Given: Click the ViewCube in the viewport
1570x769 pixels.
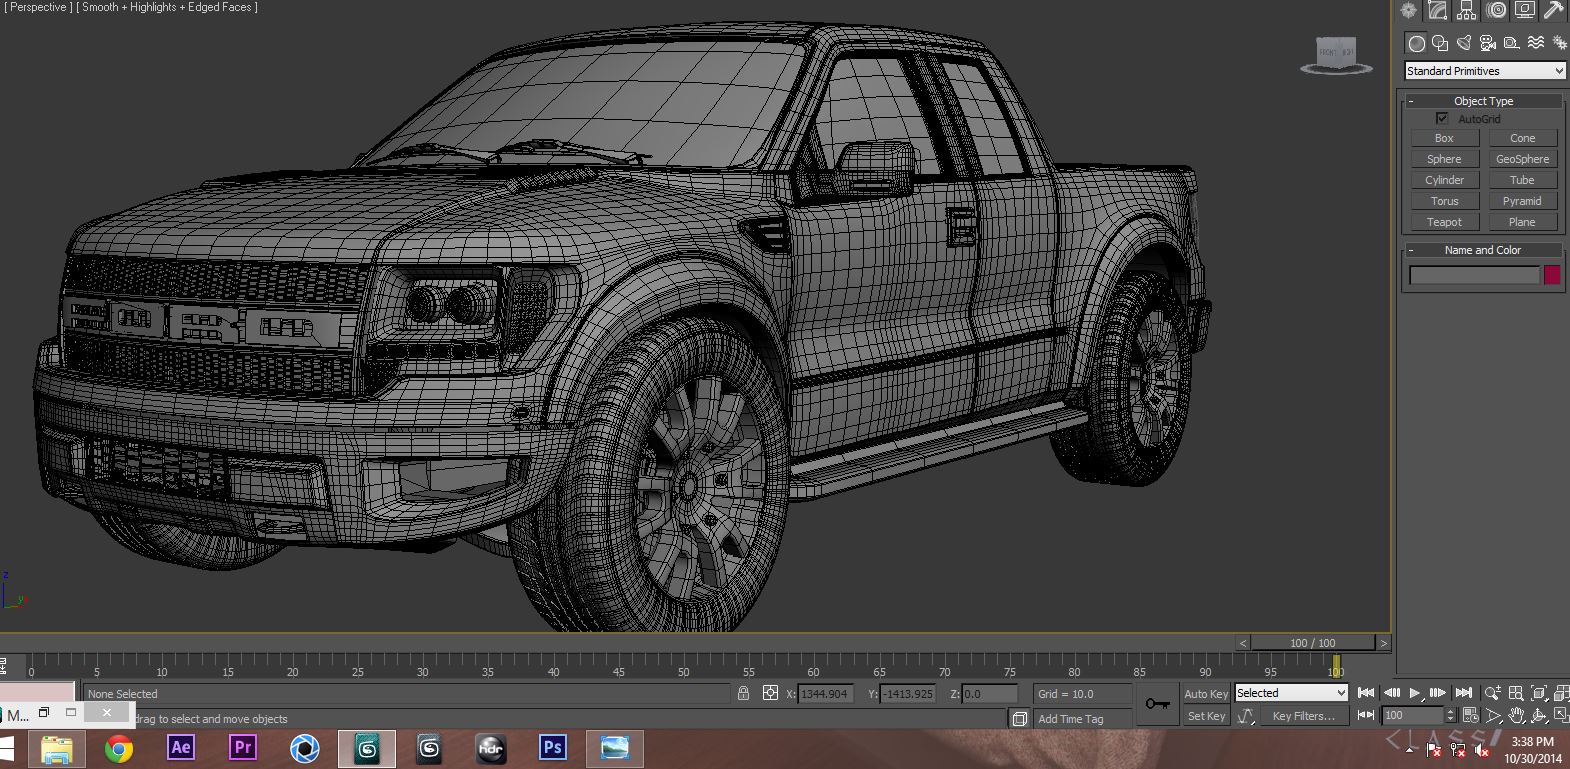Looking at the screenshot, I should click(x=1336, y=55).
